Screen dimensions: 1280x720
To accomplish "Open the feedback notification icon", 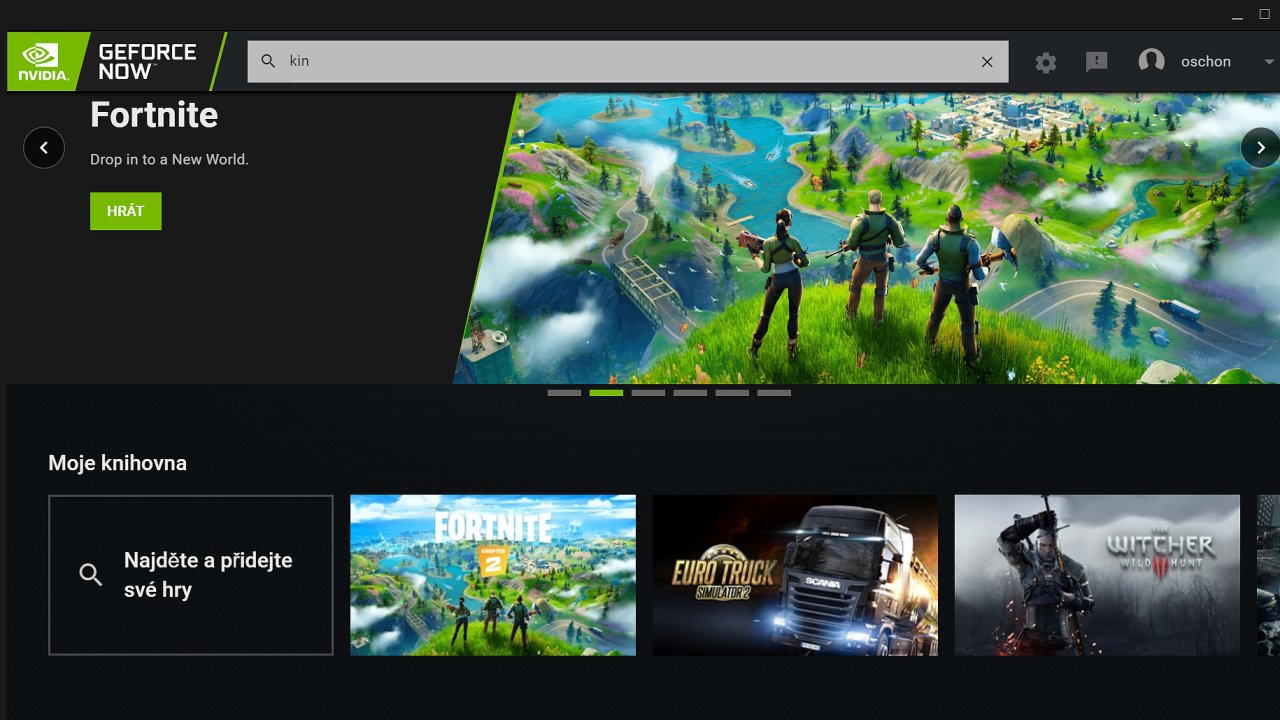I will coord(1097,62).
